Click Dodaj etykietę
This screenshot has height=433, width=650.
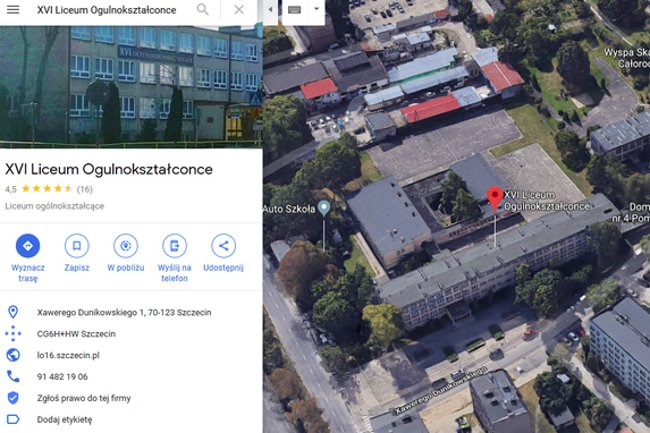pos(64,420)
